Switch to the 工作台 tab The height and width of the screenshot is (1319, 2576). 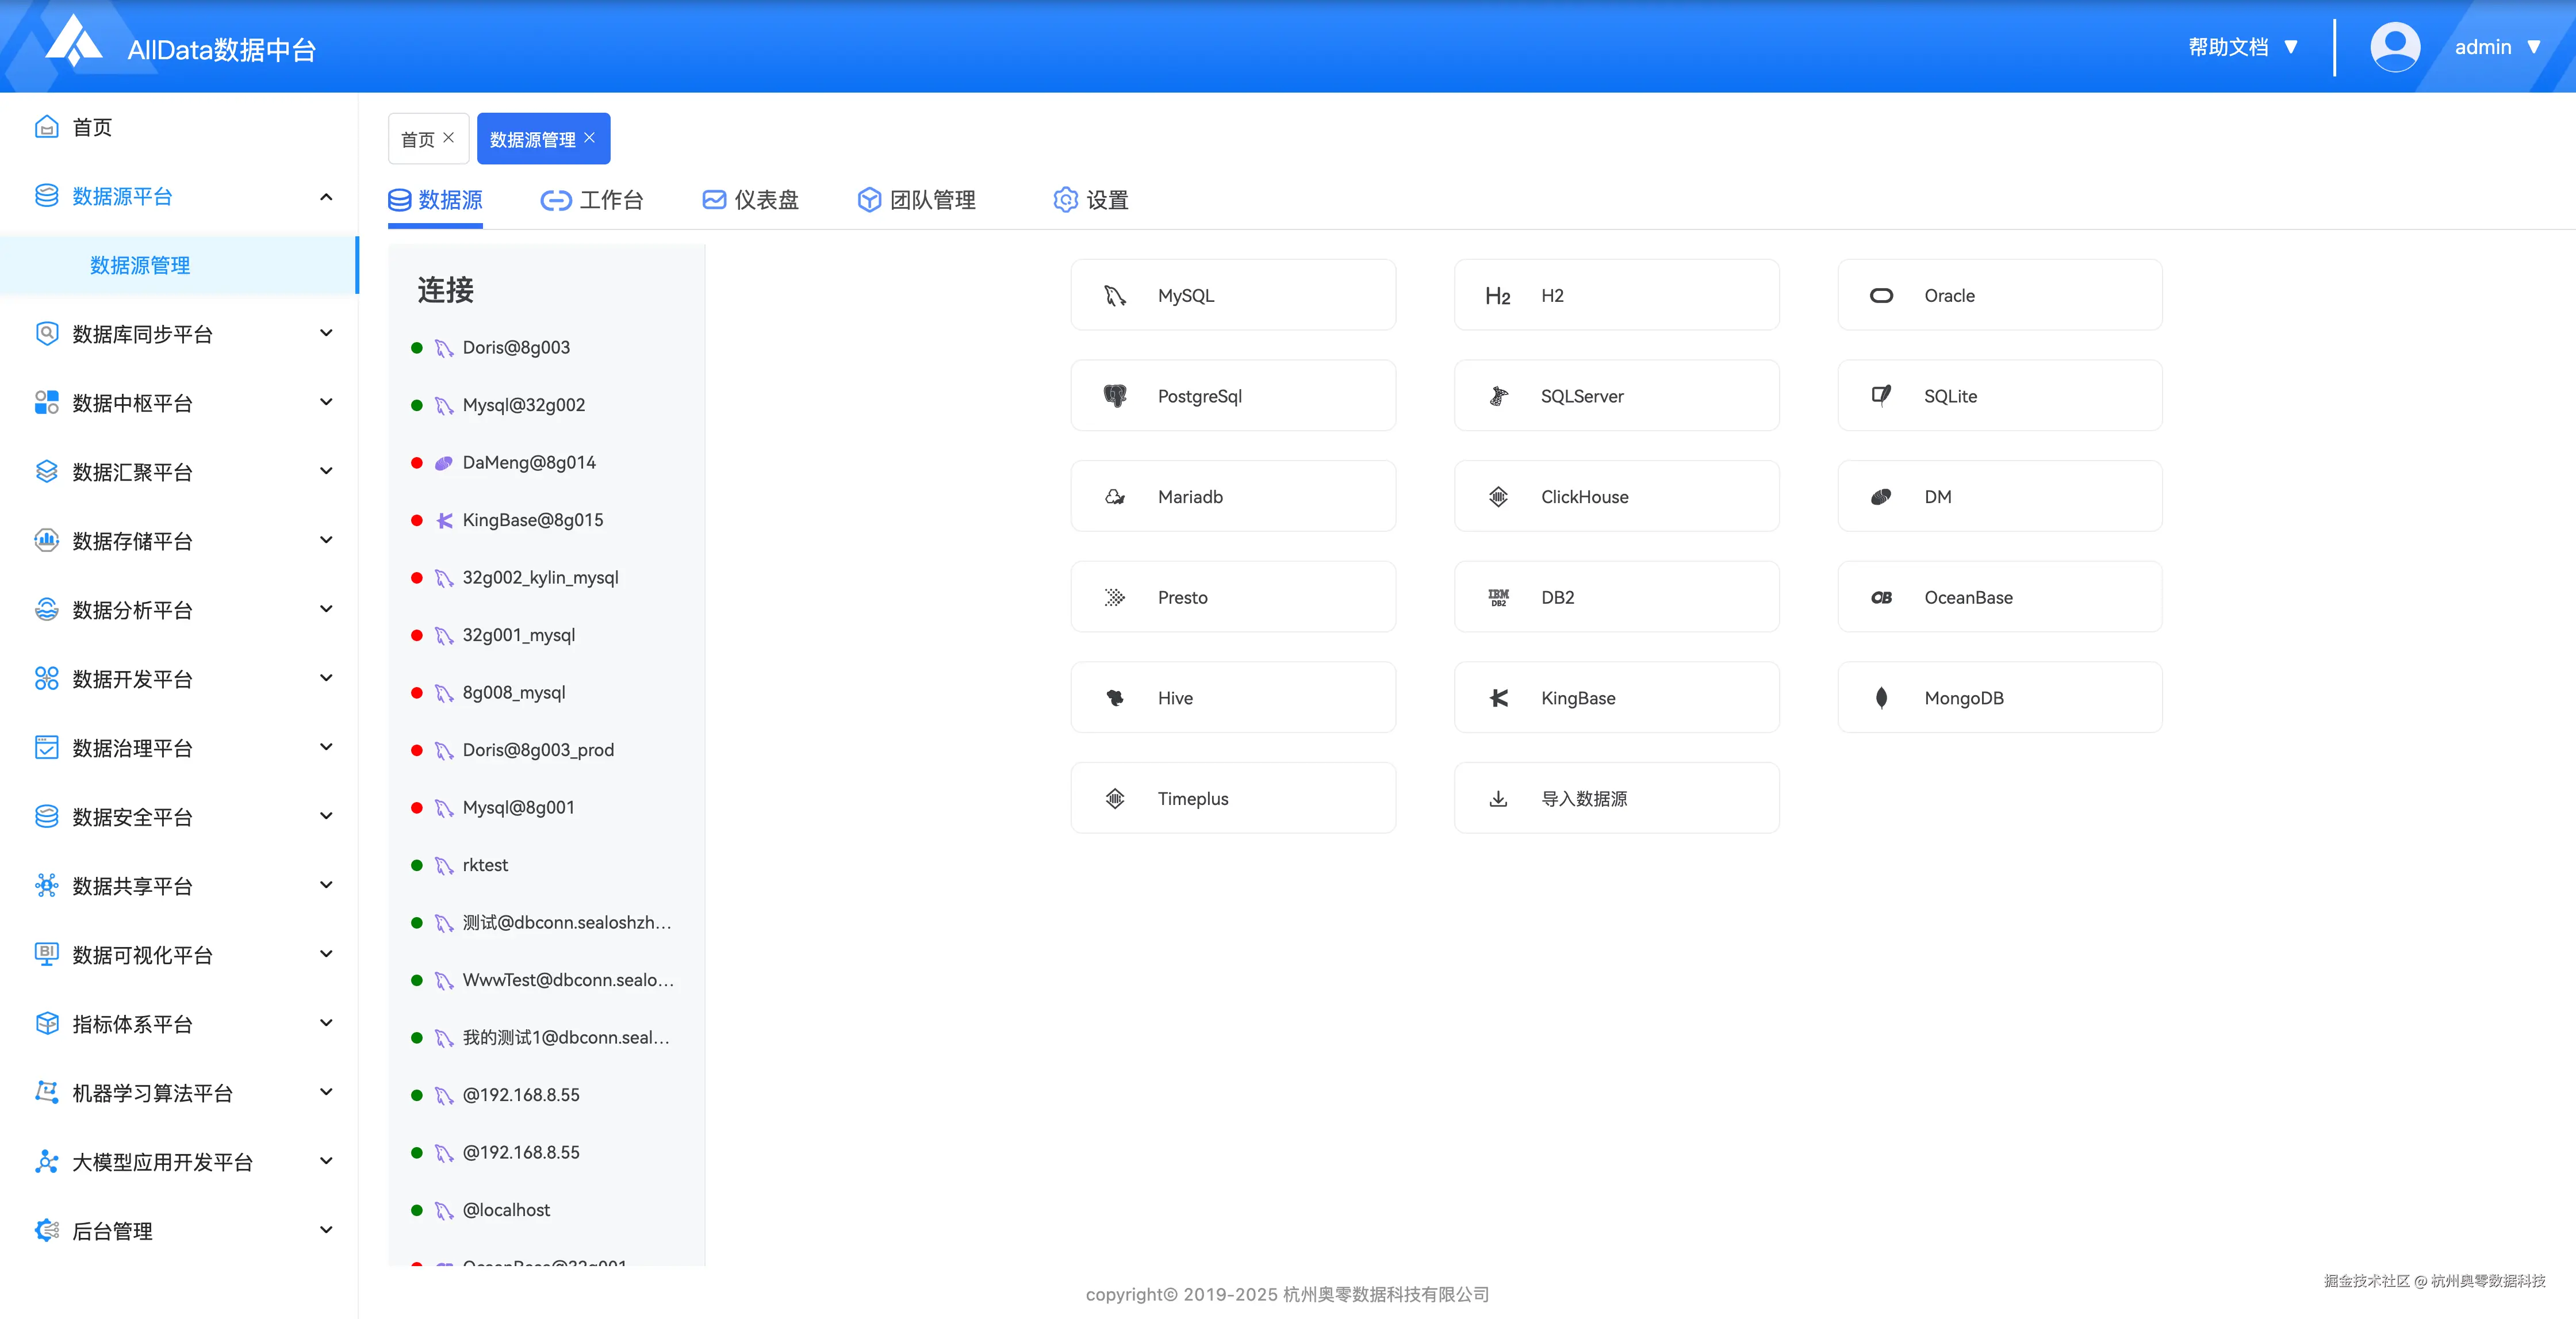[x=592, y=200]
